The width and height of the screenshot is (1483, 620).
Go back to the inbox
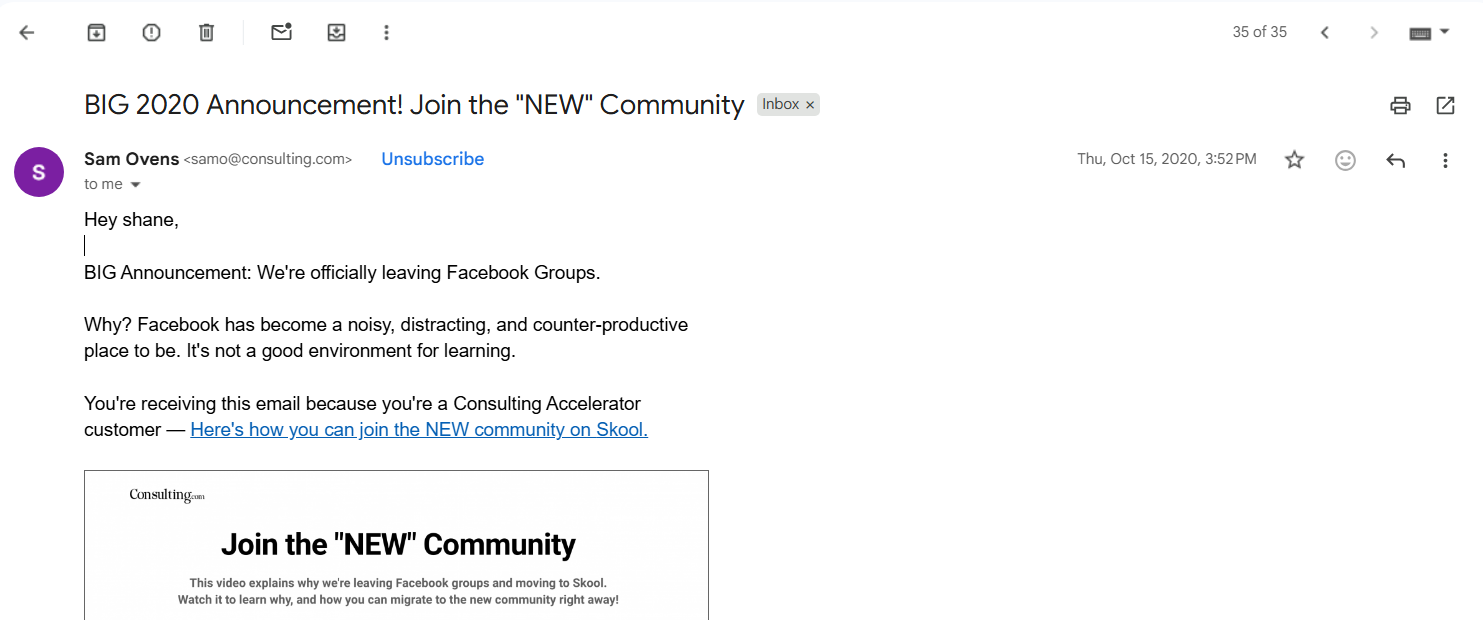pos(27,33)
